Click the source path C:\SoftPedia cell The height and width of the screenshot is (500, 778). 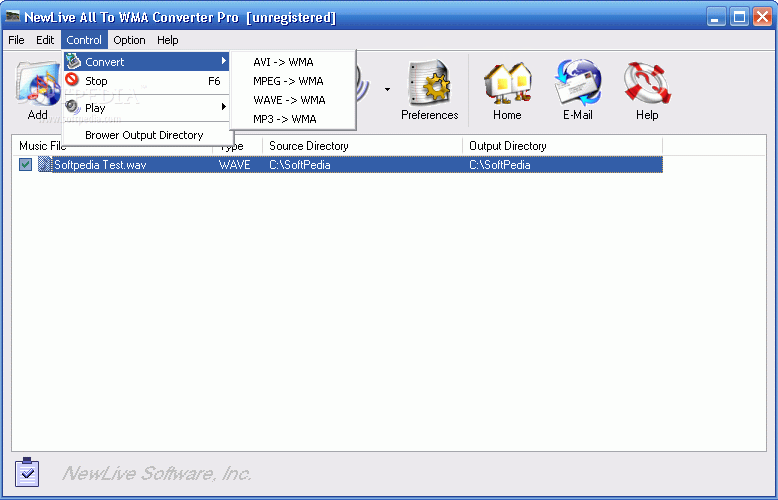point(300,165)
